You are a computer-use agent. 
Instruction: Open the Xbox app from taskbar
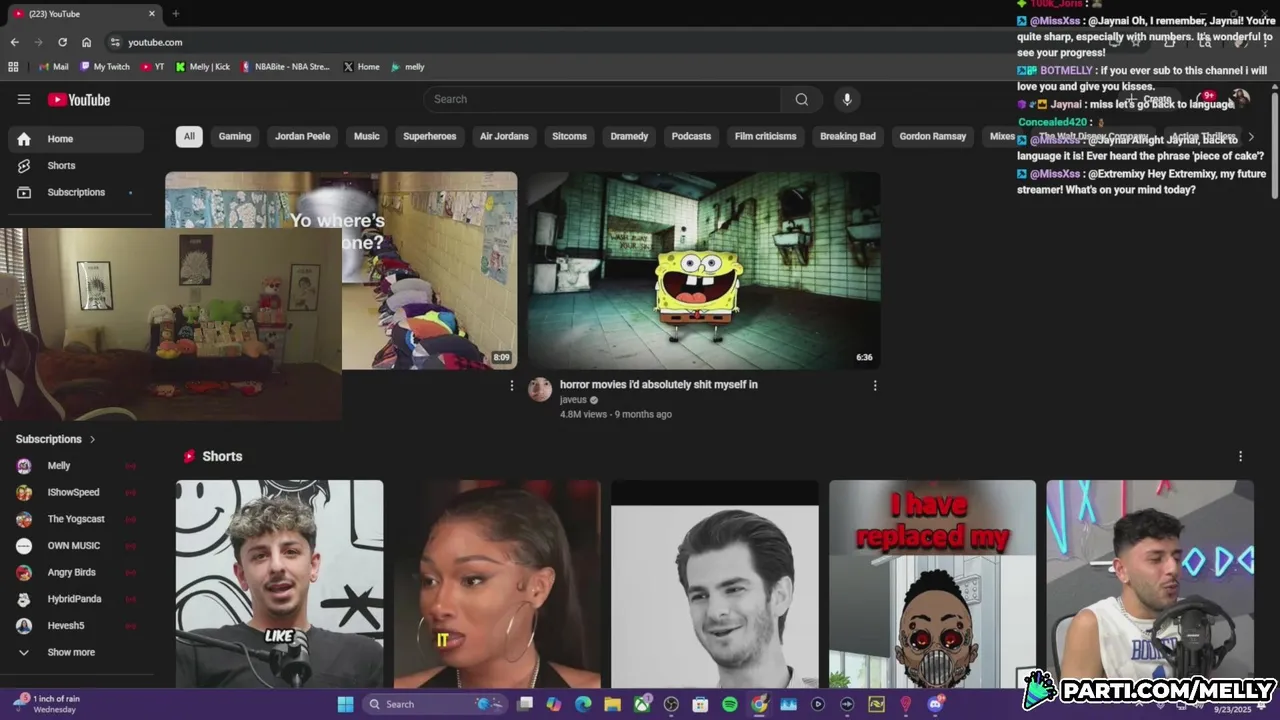[x=642, y=704]
